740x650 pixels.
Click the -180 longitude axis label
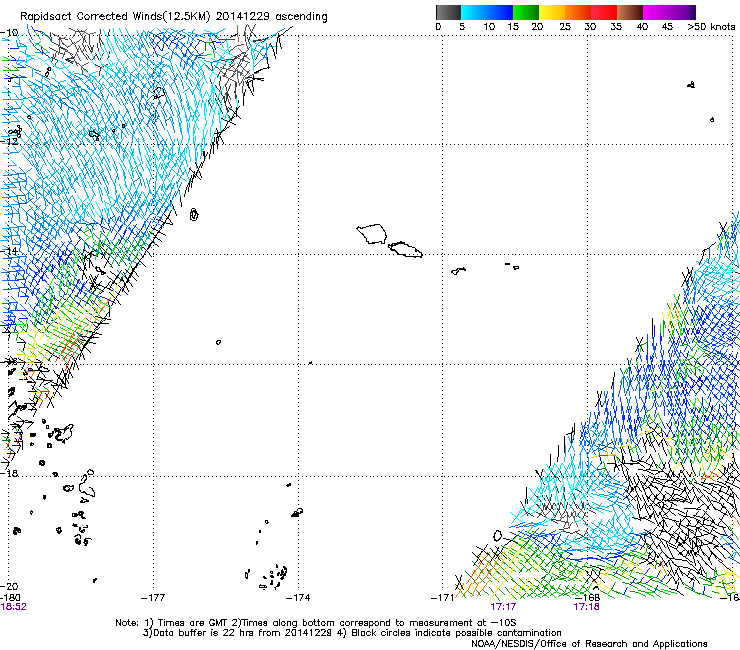click(10, 598)
